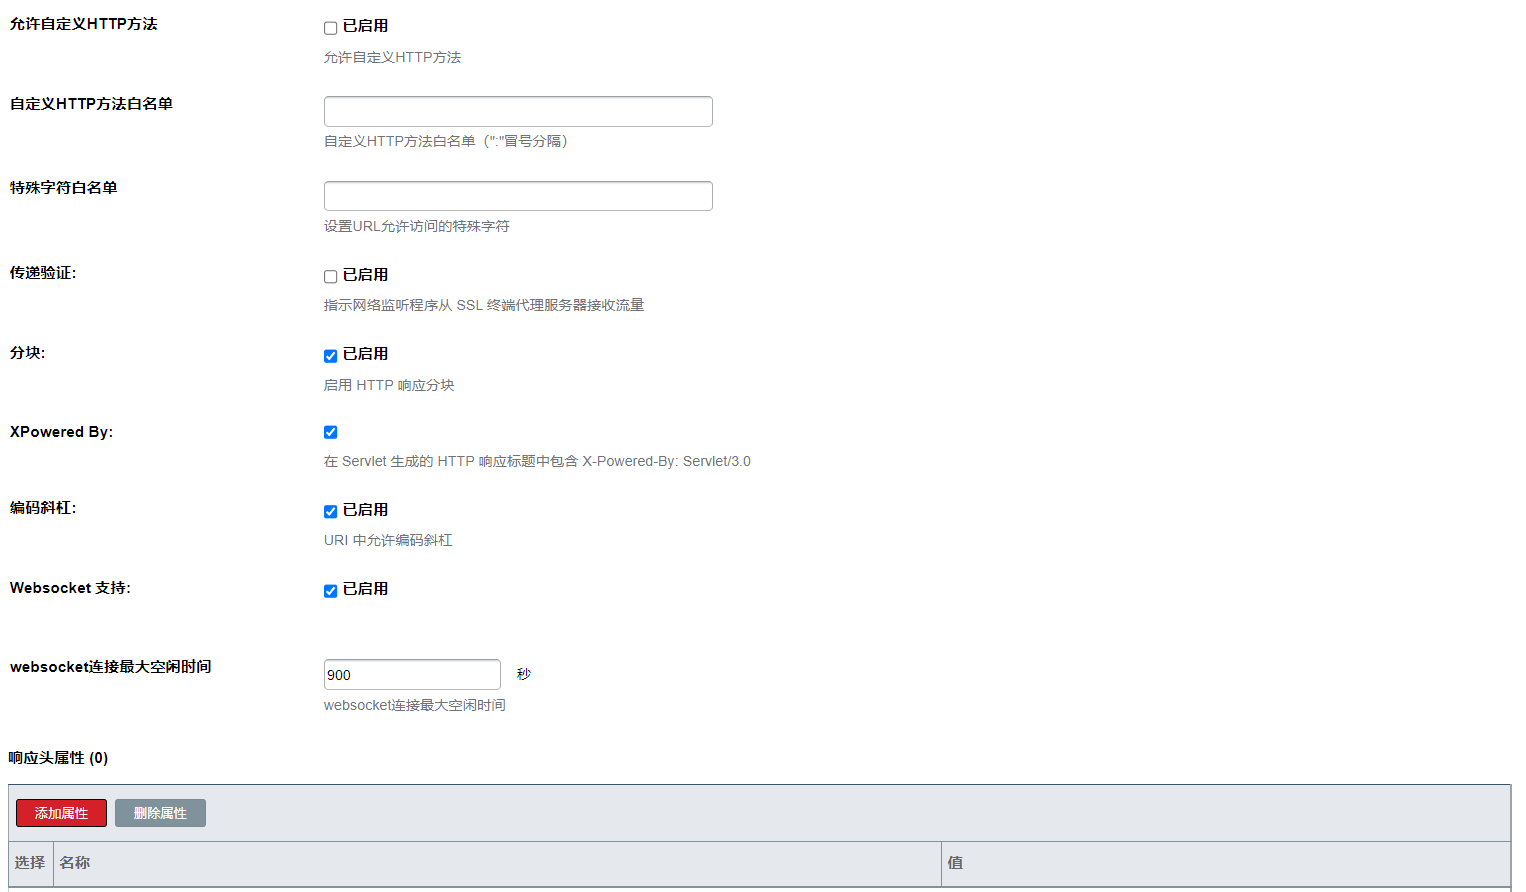This screenshot has height=892, width=1526.
Task: Uncheck the XPowered By checkbox
Action: 330,432
